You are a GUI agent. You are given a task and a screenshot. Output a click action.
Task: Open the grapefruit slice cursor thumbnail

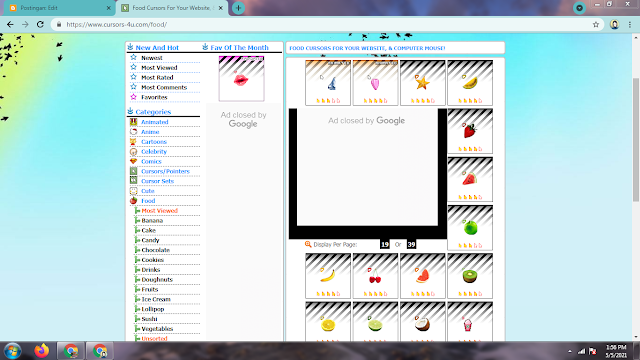point(422,276)
